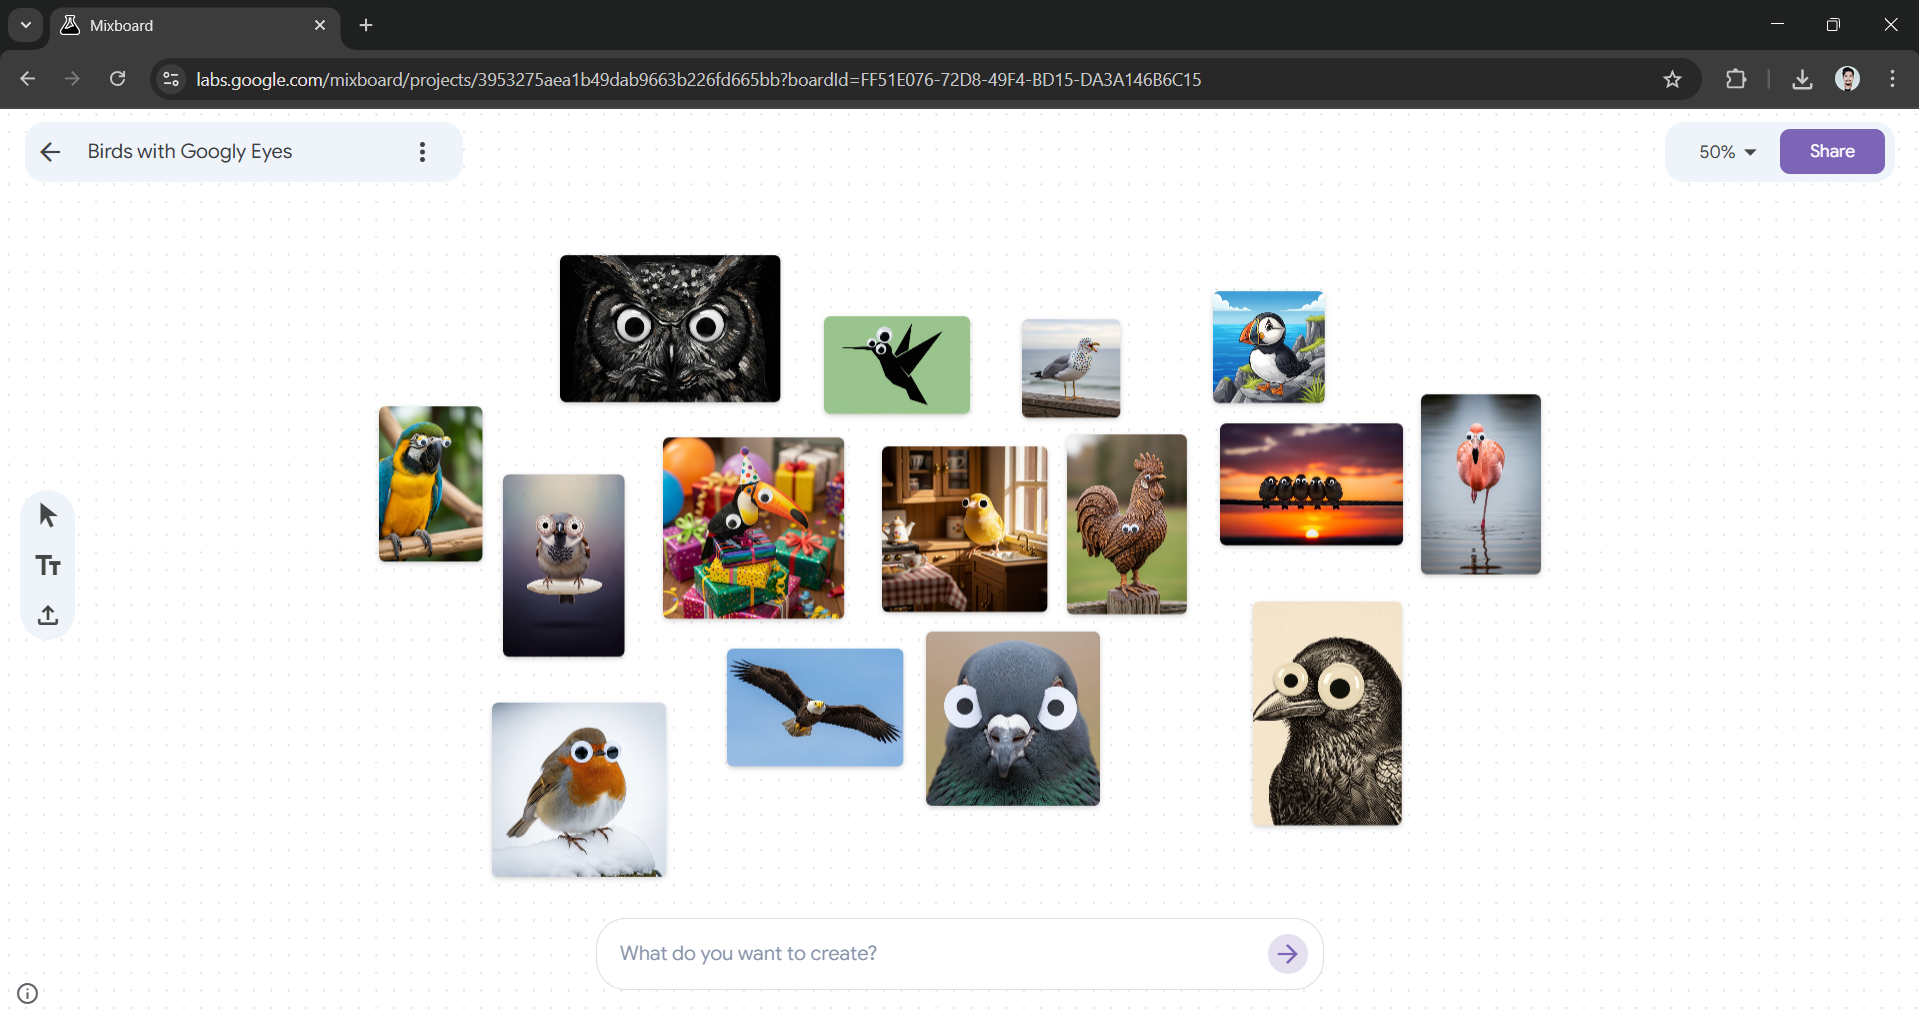The height and width of the screenshot is (1015, 1919).
Task: Open a new browser tab with the plus button
Action: point(365,25)
